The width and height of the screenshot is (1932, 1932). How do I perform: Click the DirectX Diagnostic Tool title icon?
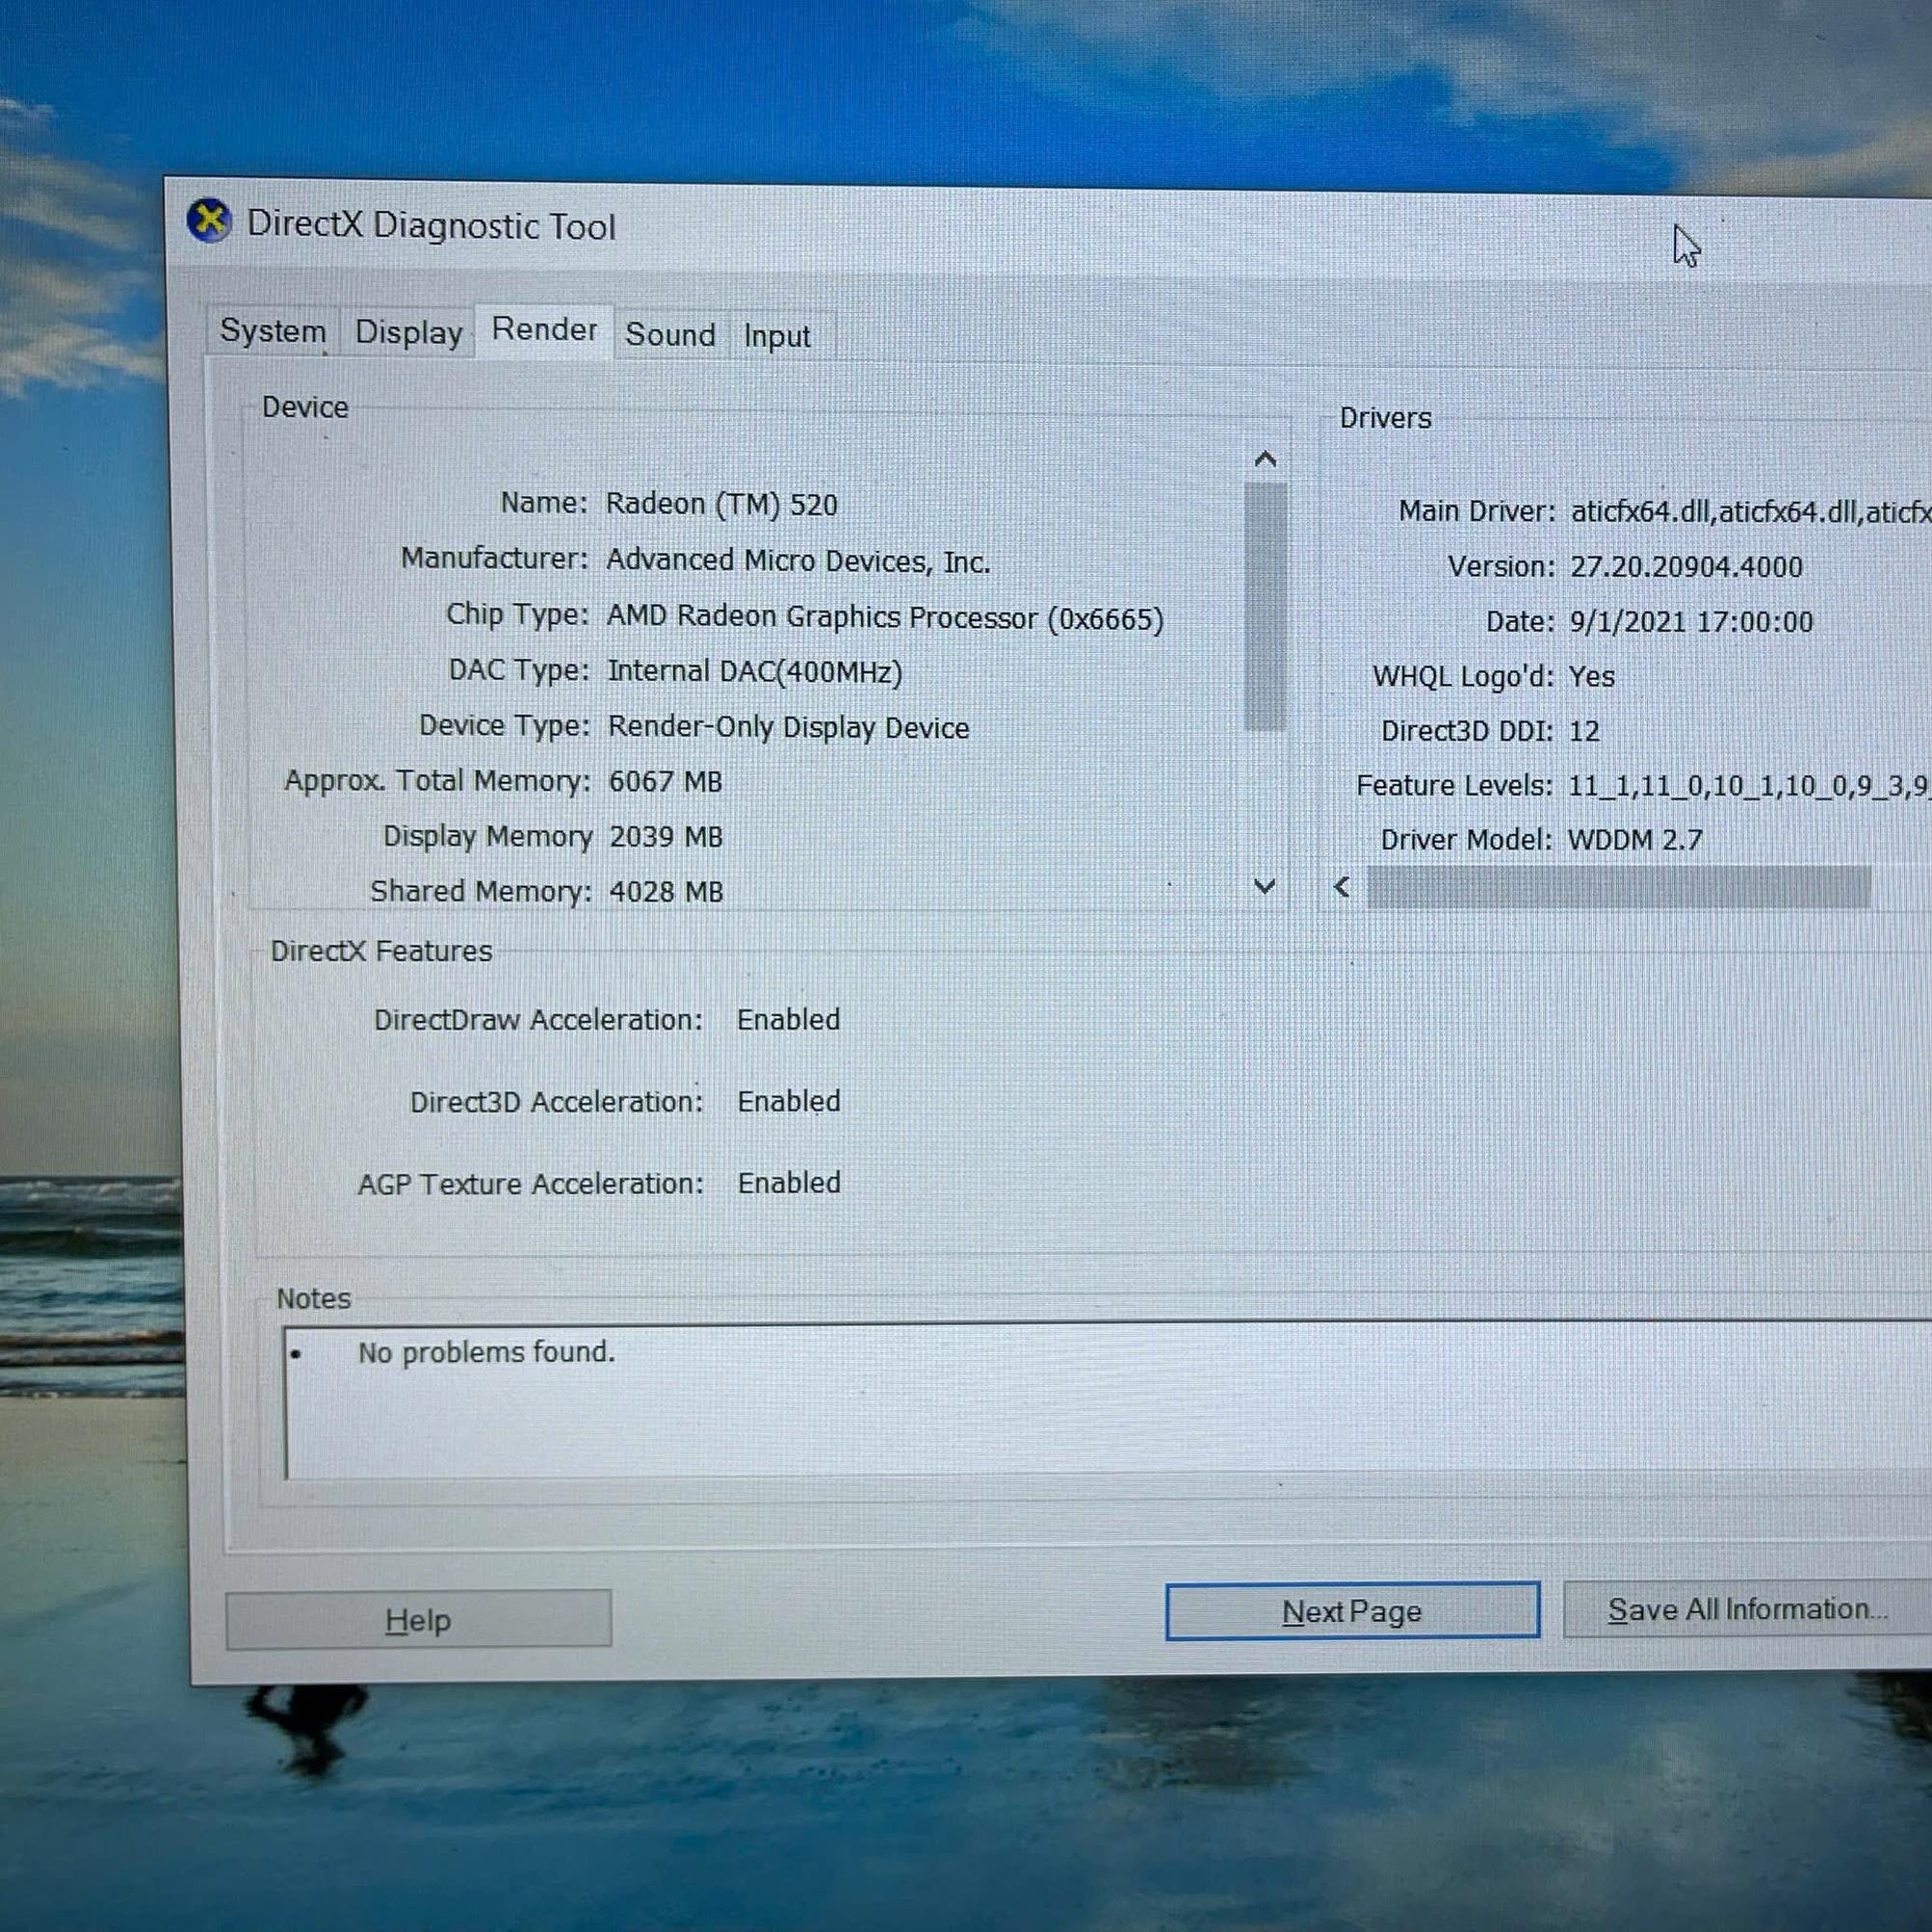tap(209, 221)
